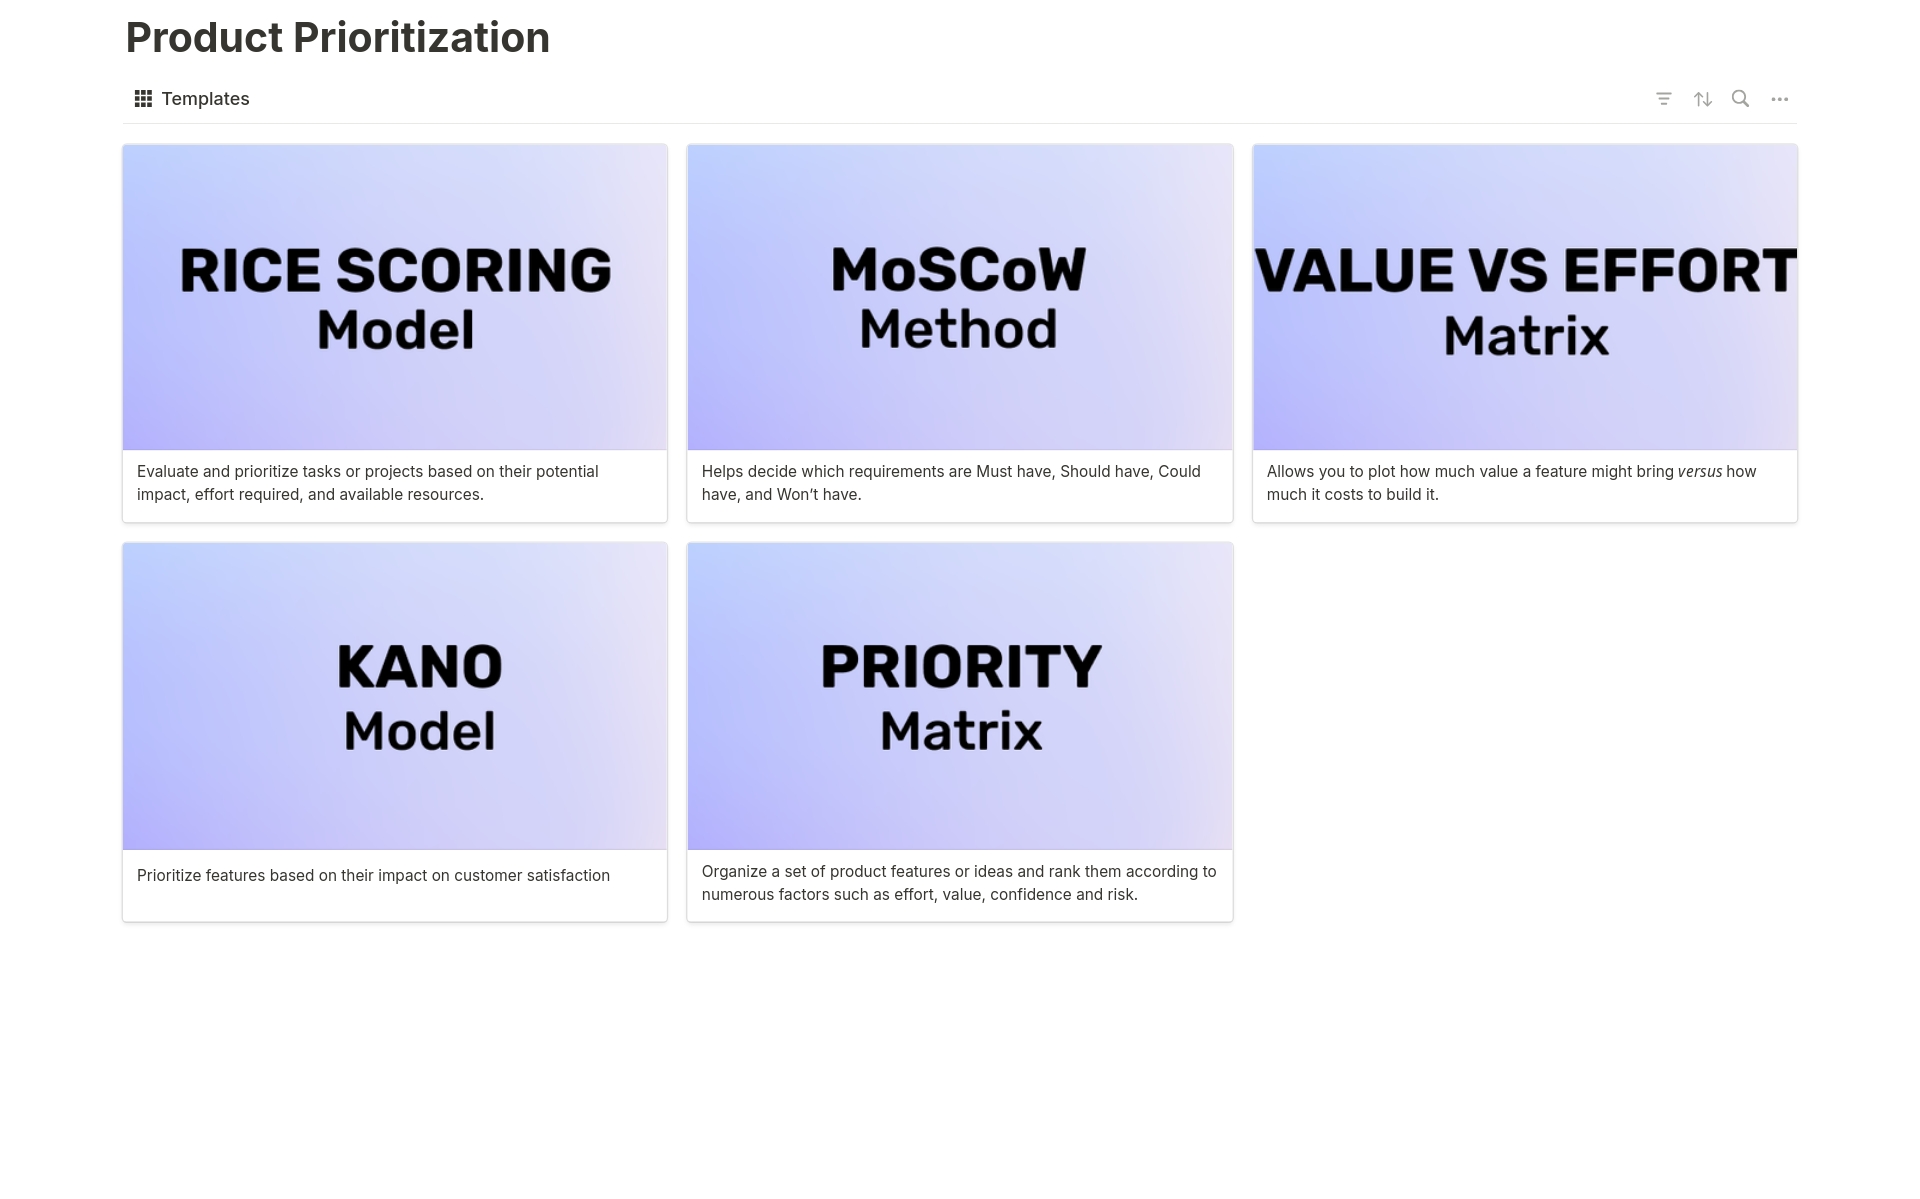Open the three-dot more options menu
Viewport: 1920px width, 1199px height.
(x=1779, y=99)
